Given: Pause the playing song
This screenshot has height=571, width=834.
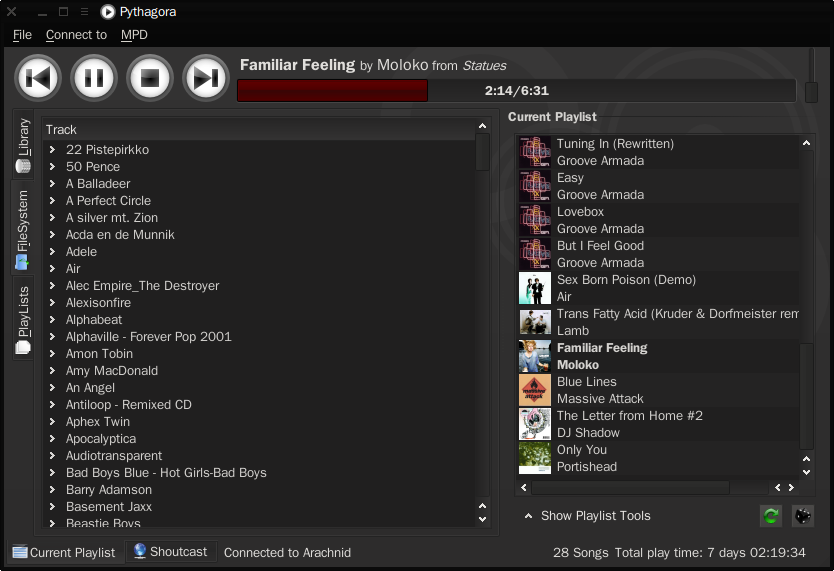Looking at the screenshot, I should point(94,78).
